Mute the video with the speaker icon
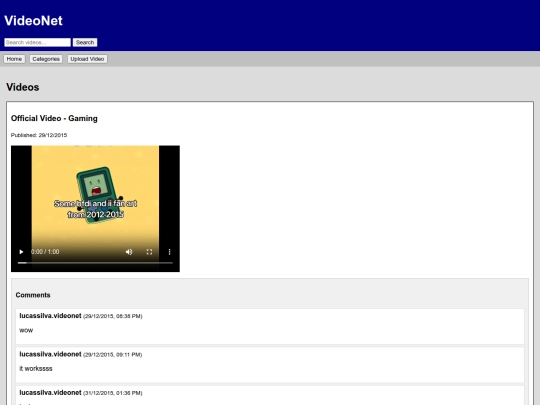Screen dimensions: 540x405 pyautogui.click(x=129, y=252)
